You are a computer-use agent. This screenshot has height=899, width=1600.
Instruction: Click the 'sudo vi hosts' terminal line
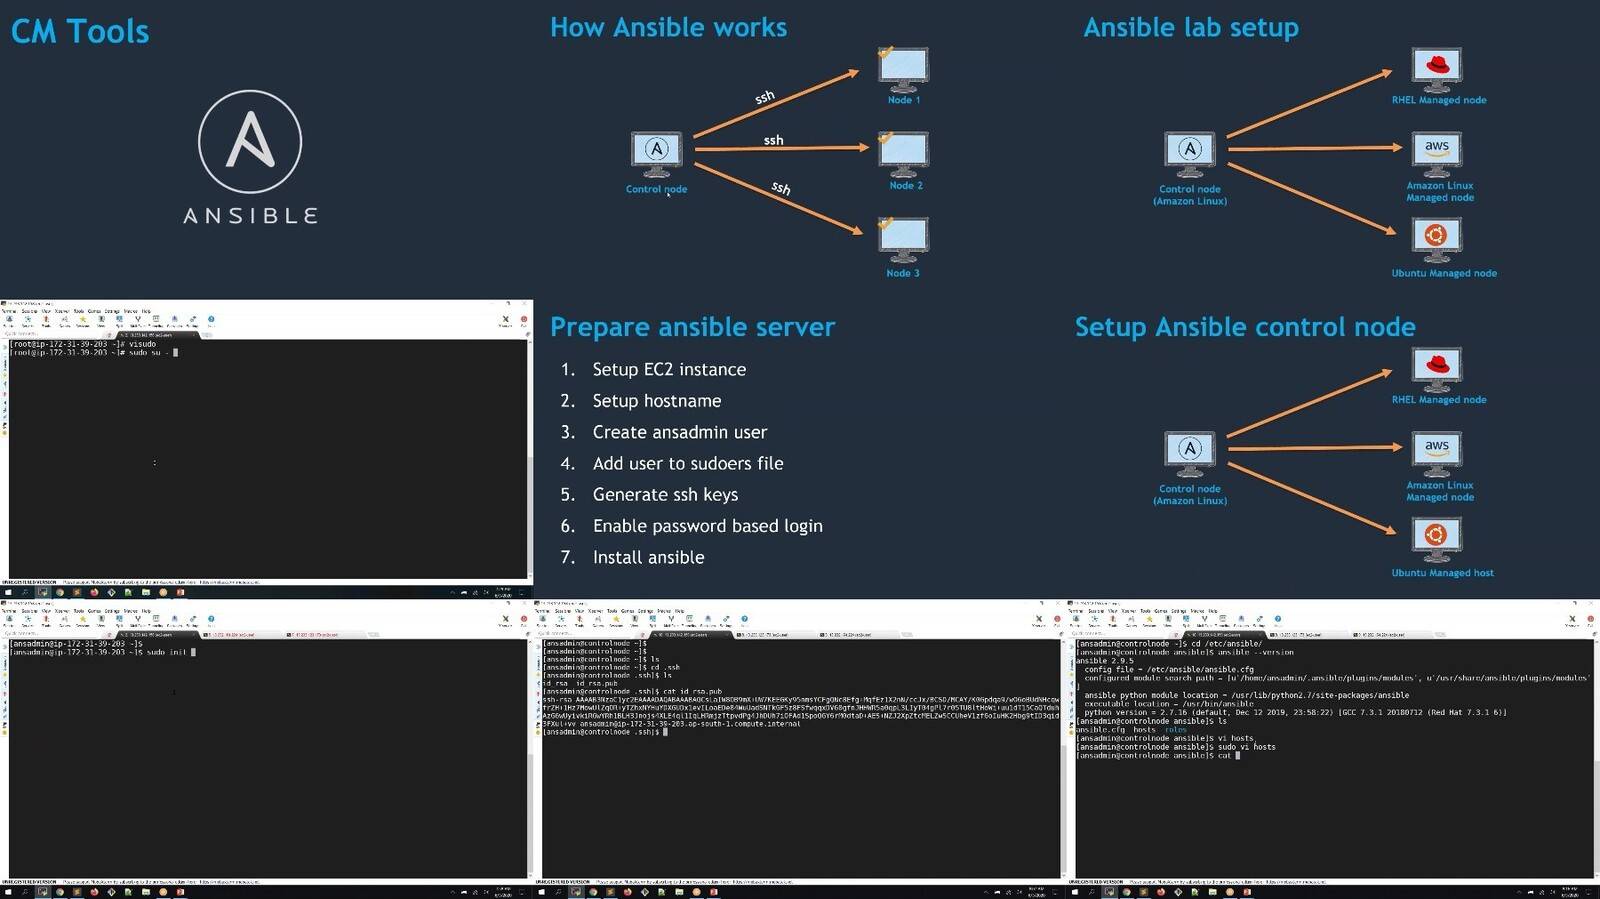(1176, 747)
